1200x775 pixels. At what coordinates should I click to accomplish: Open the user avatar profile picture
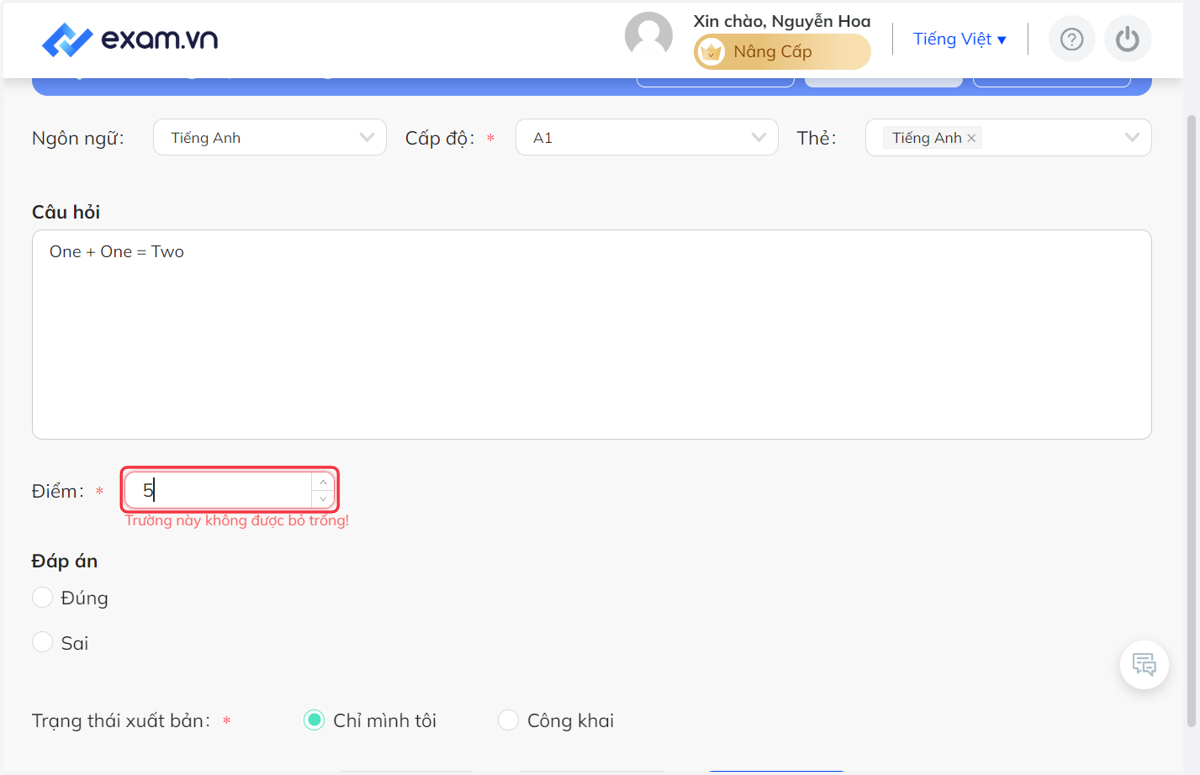649,37
